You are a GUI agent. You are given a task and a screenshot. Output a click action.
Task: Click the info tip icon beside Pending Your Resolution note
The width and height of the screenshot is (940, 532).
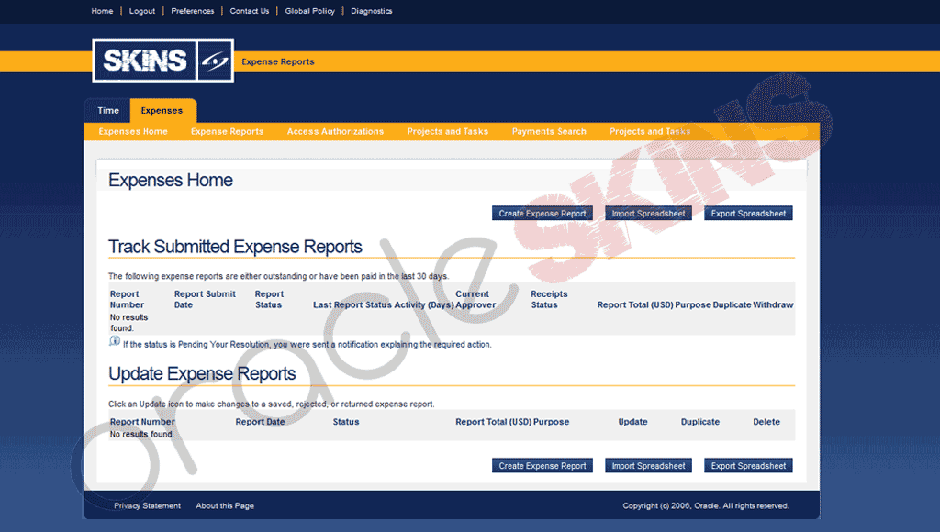114,342
